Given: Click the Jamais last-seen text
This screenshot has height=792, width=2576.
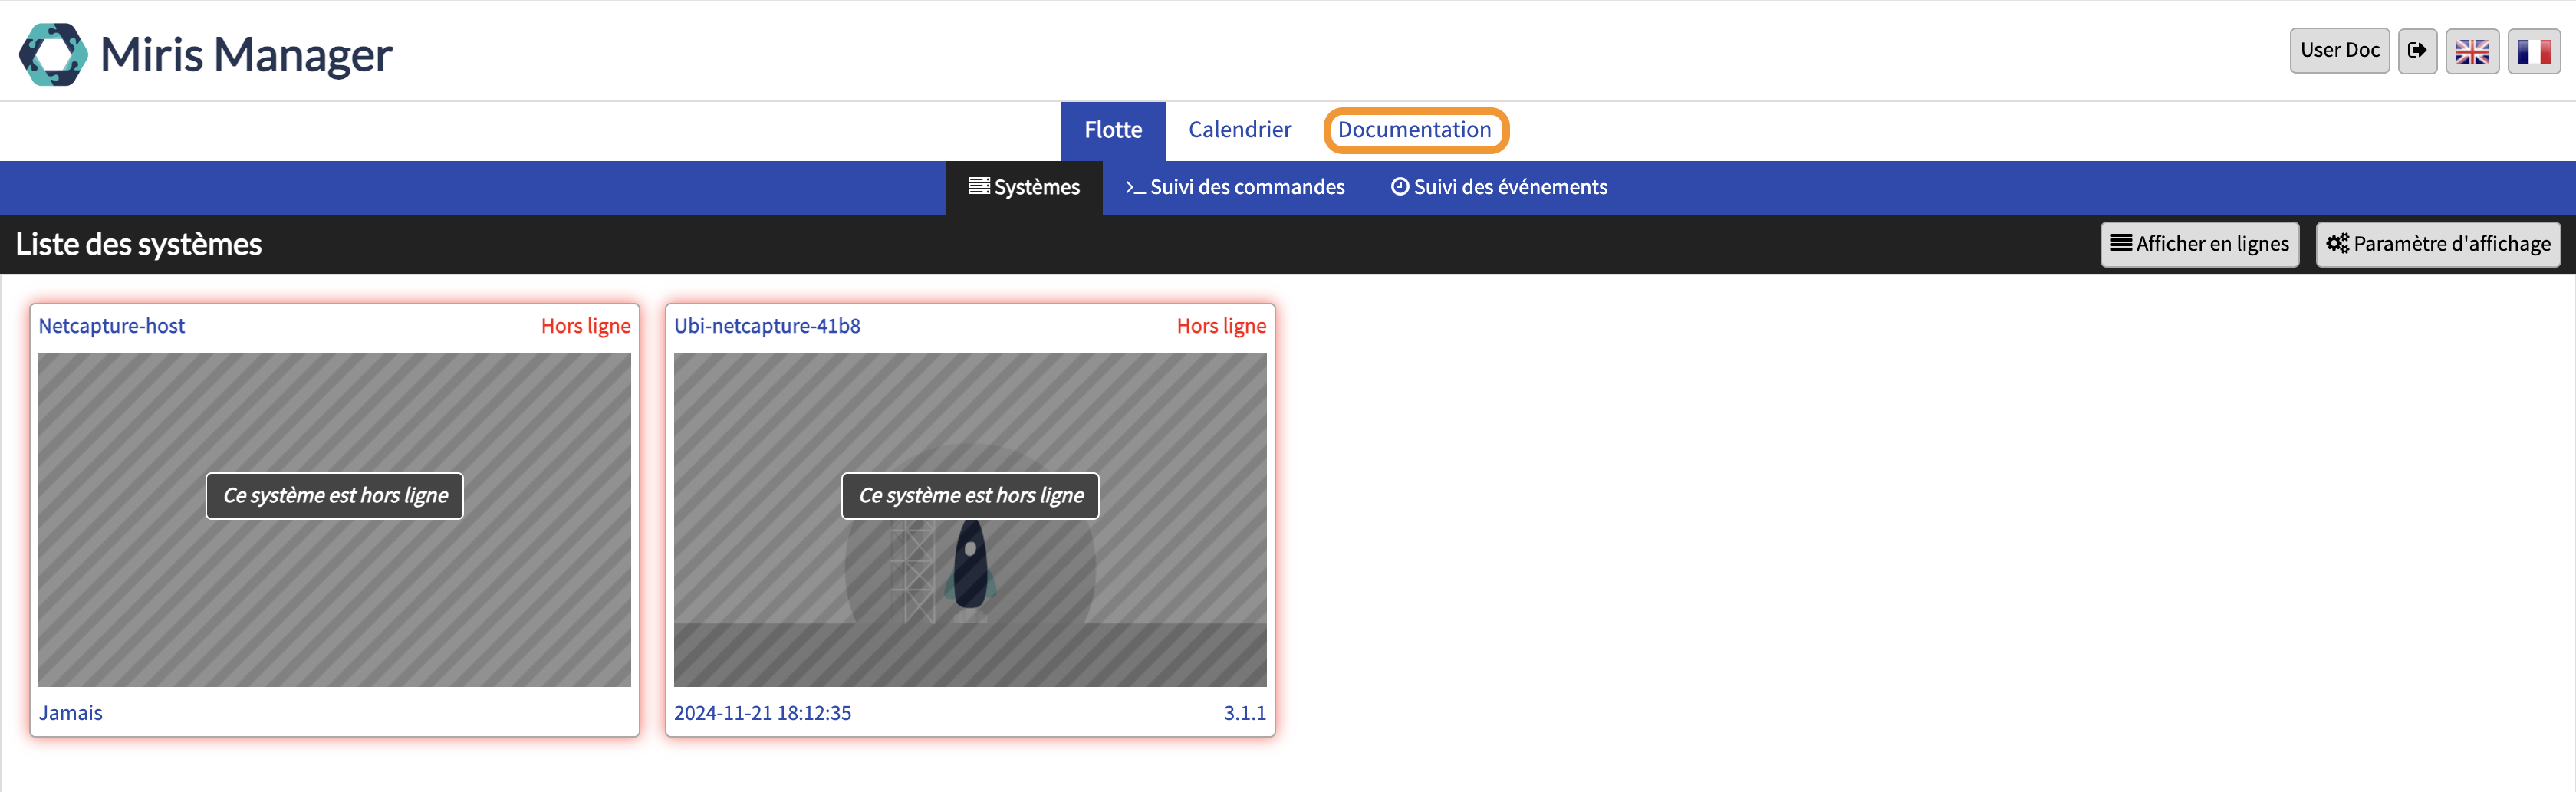Looking at the screenshot, I should click(x=70, y=713).
